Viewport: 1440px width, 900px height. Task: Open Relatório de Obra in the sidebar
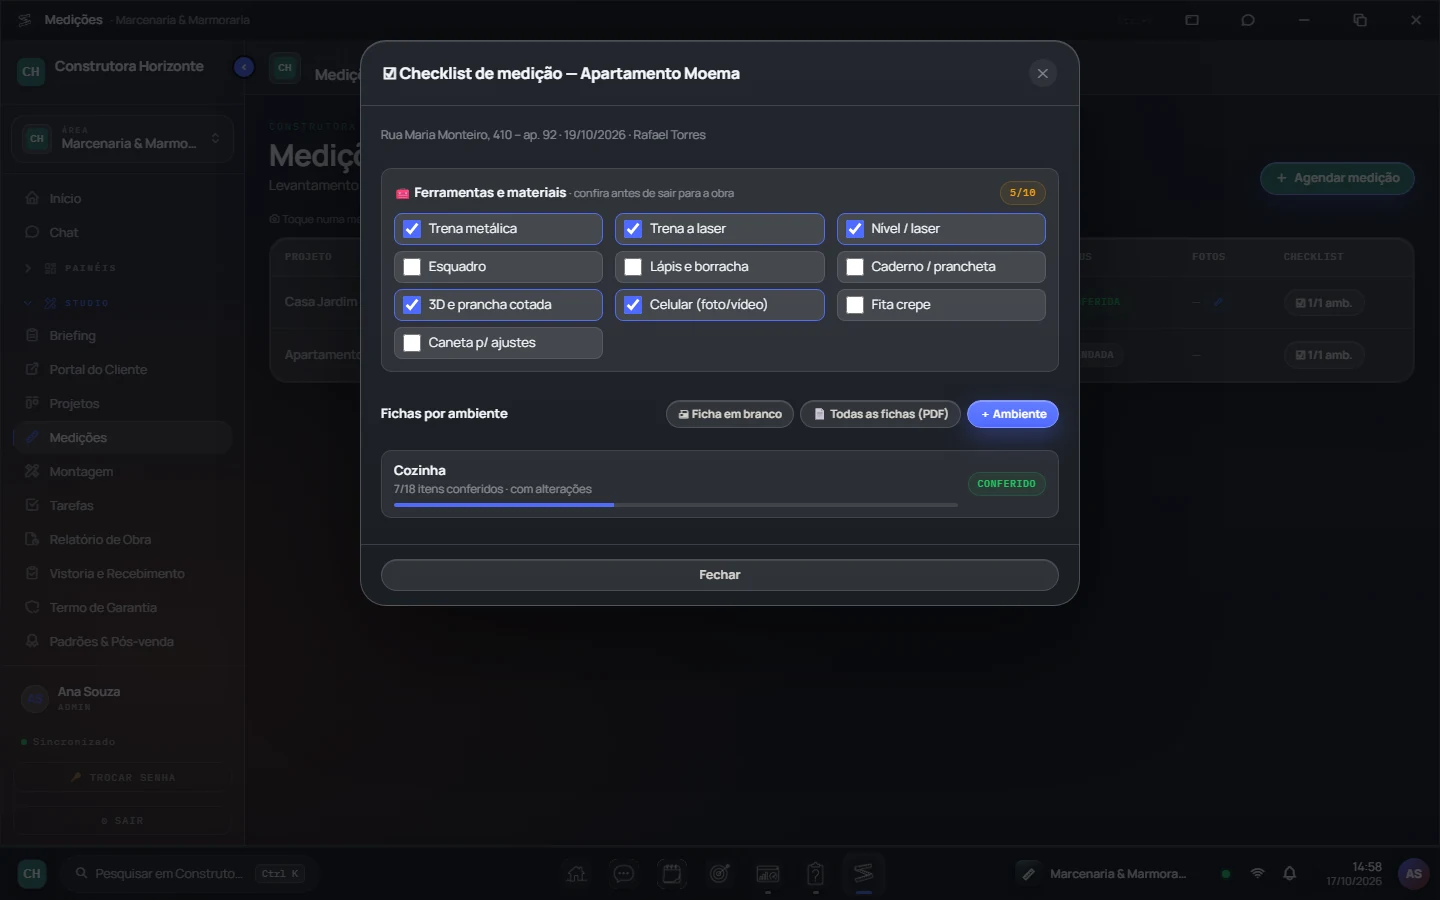123,539
